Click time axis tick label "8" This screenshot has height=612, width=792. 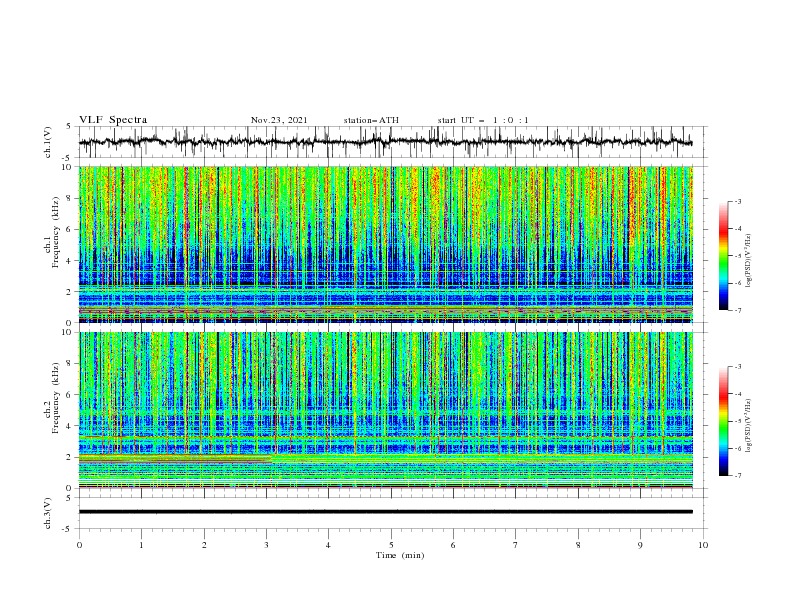578,545
